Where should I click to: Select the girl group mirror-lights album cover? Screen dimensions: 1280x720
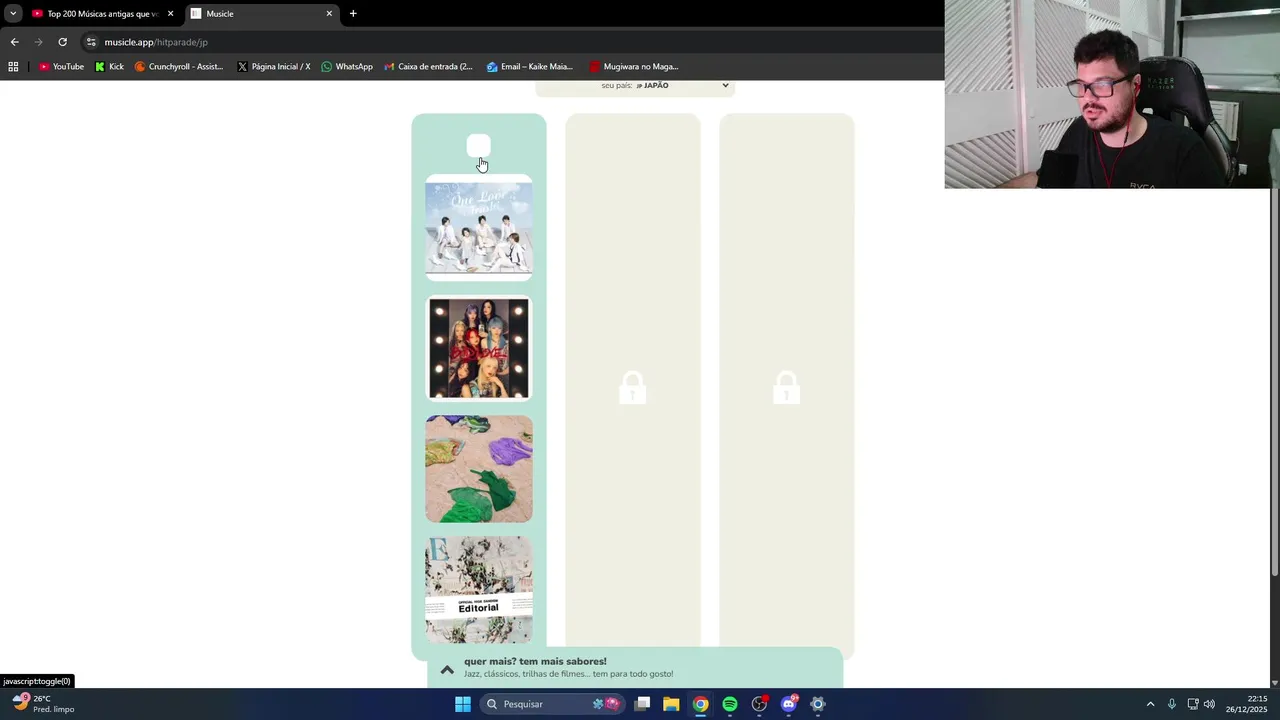pos(479,348)
